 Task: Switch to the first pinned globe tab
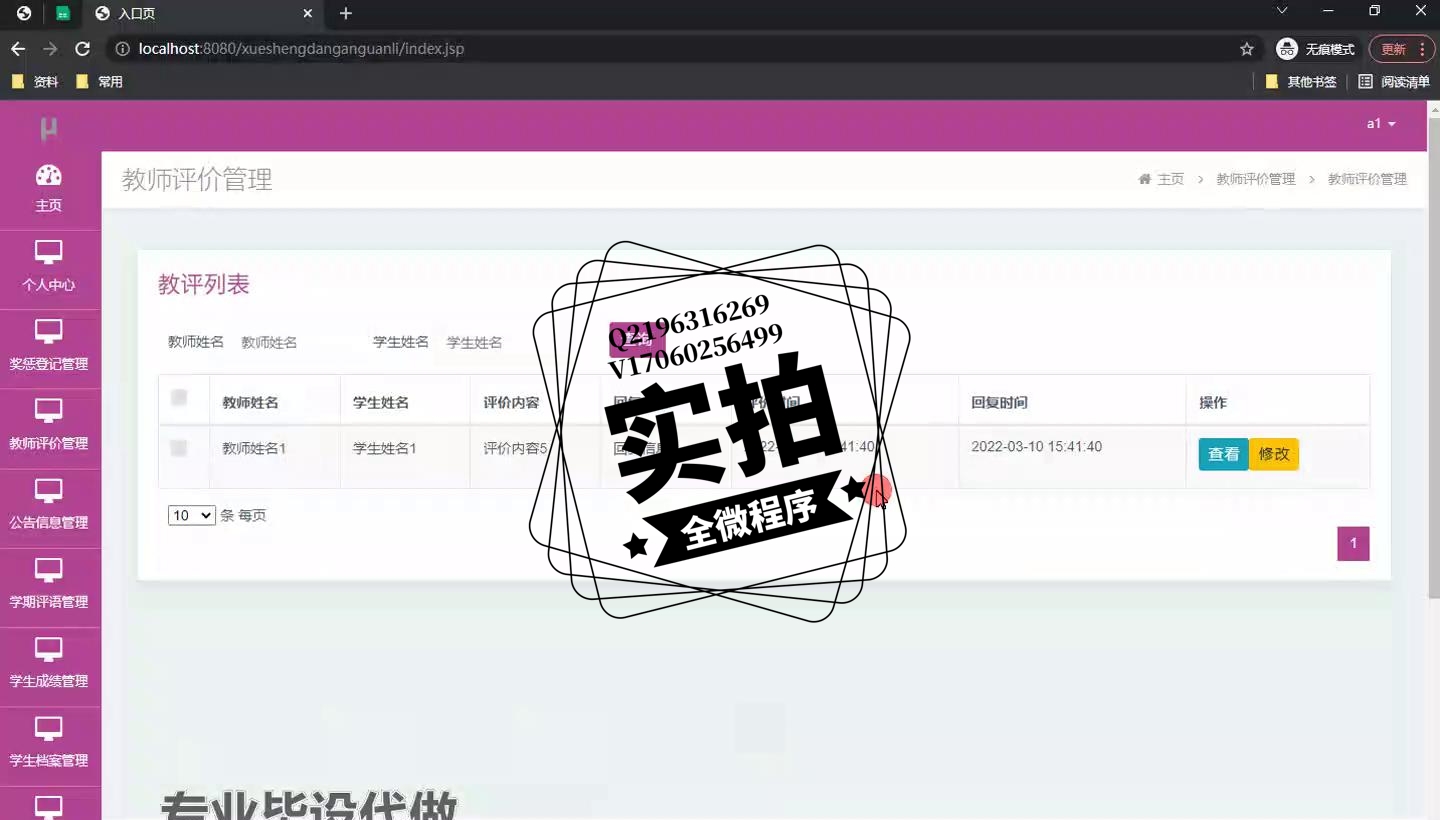(x=24, y=14)
